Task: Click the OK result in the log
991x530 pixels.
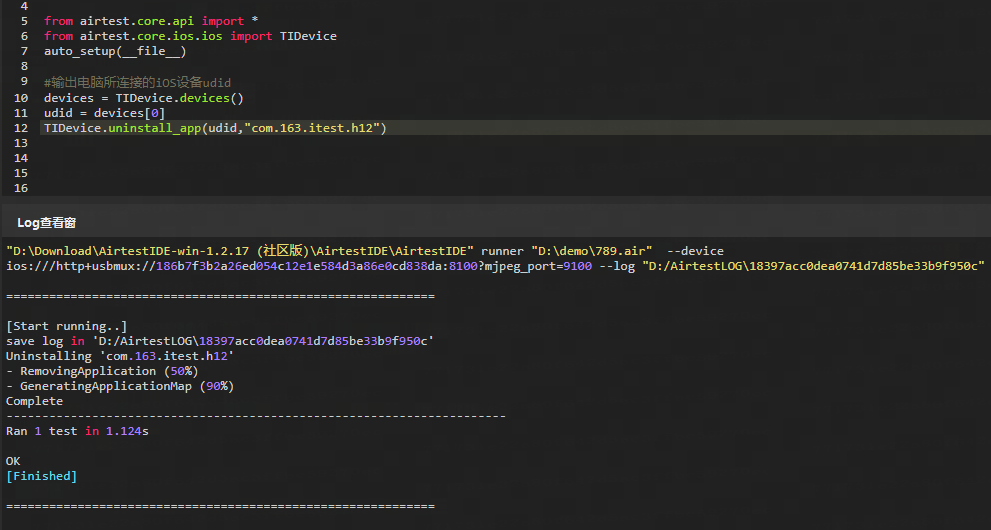Action: coord(13,461)
